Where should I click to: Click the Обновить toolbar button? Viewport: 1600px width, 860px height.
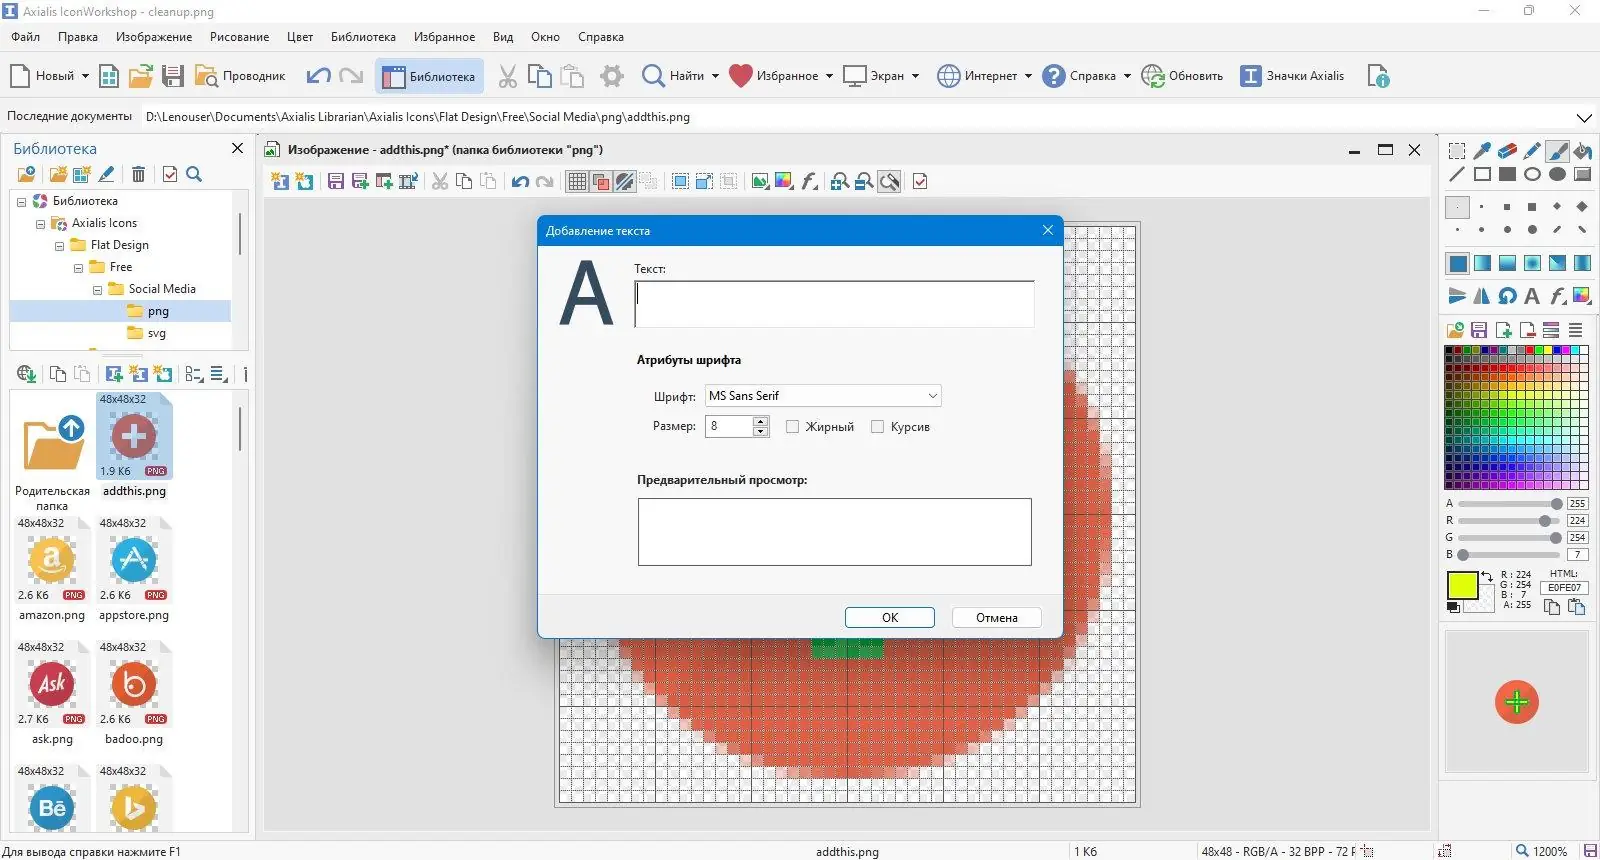(x=1182, y=76)
